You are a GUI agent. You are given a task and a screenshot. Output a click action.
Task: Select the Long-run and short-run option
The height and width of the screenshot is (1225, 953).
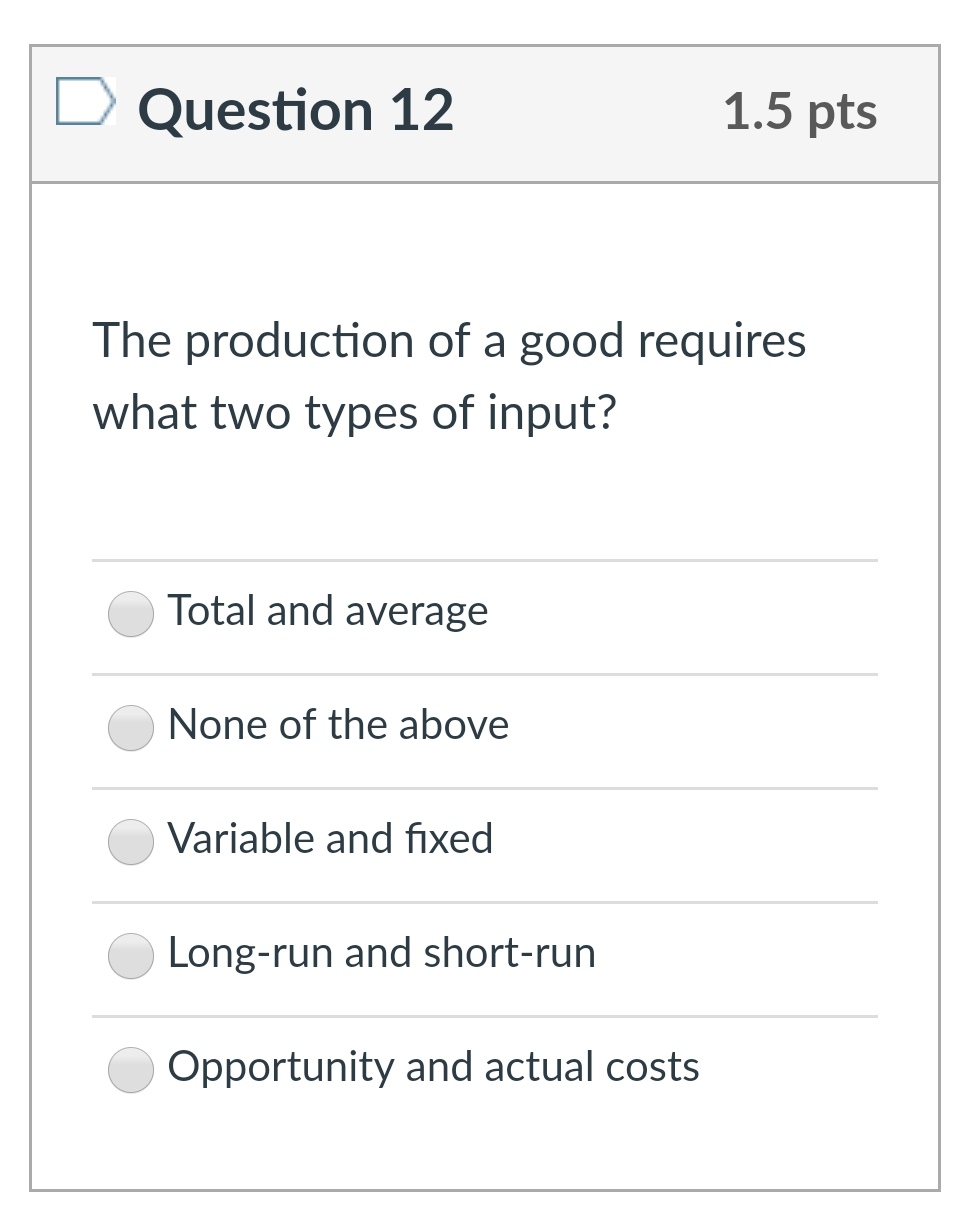coord(130,957)
